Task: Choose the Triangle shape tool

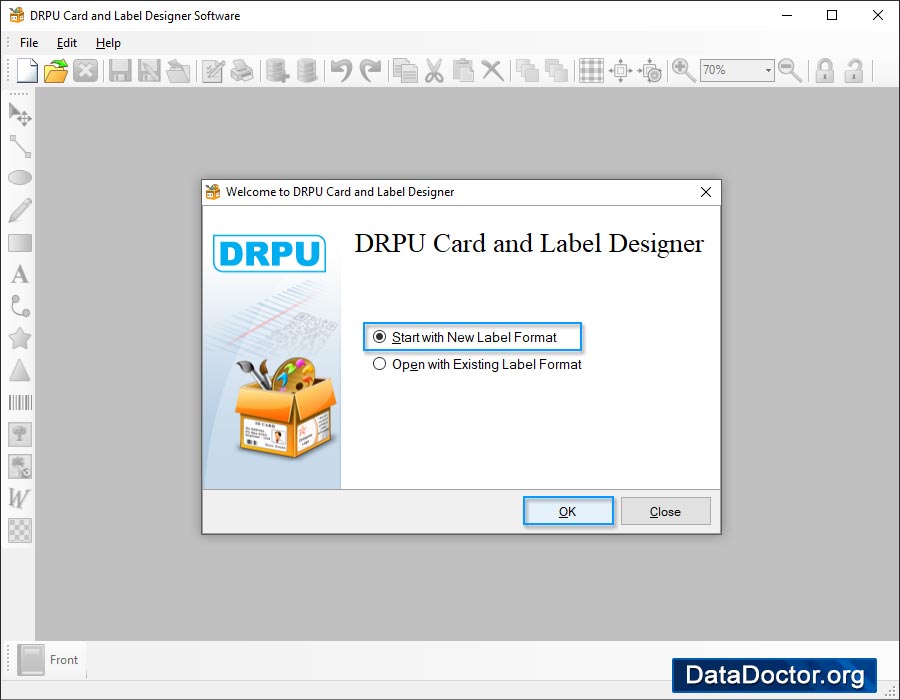Action: pyautogui.click(x=20, y=371)
